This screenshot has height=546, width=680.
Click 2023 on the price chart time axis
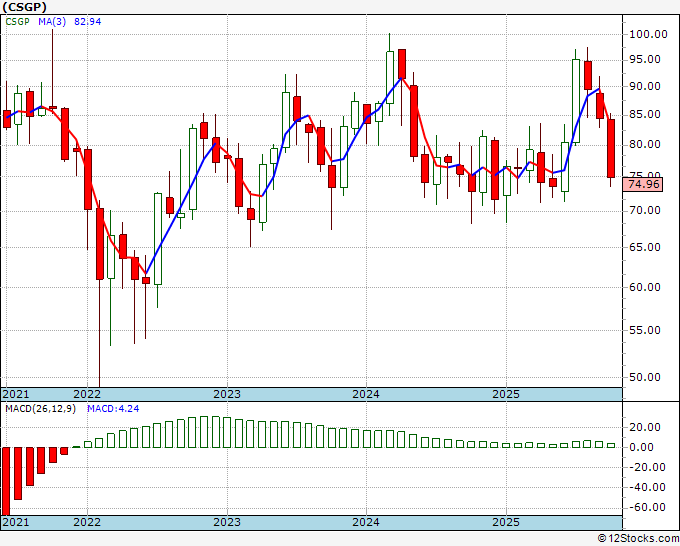[x=227, y=394]
